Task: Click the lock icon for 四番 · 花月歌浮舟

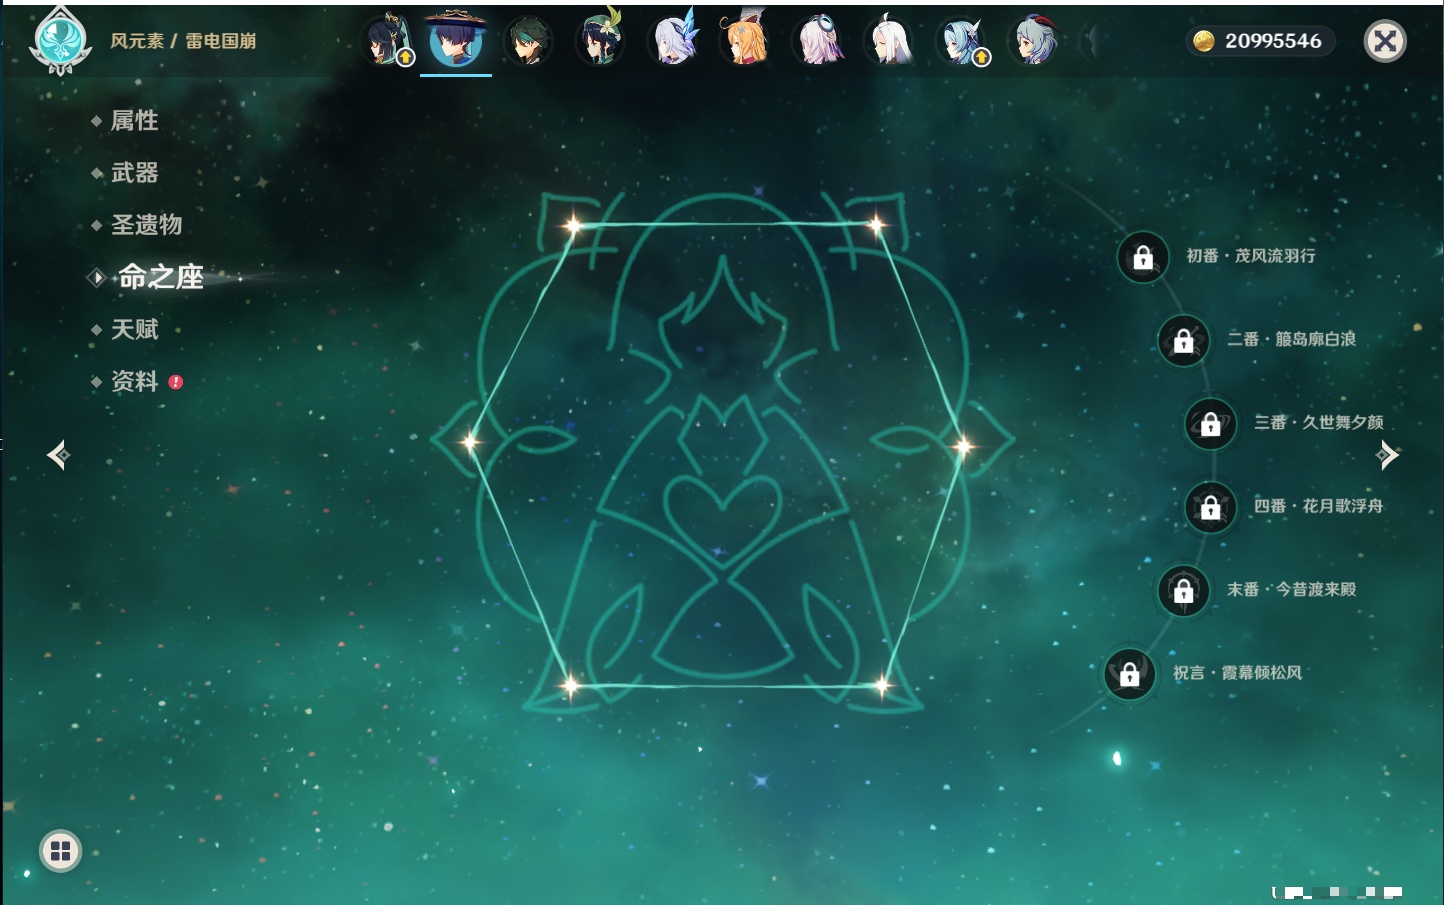Action: [1211, 507]
